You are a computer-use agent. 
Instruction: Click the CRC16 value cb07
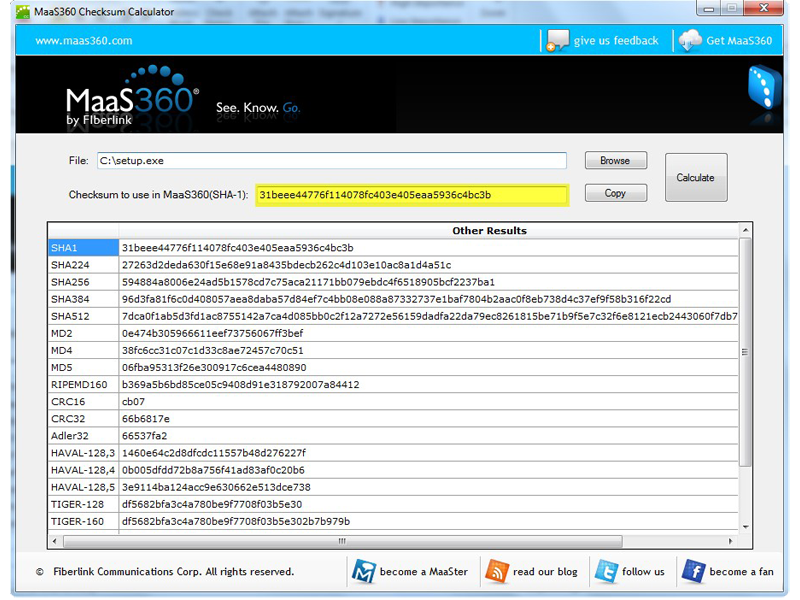[133, 402]
